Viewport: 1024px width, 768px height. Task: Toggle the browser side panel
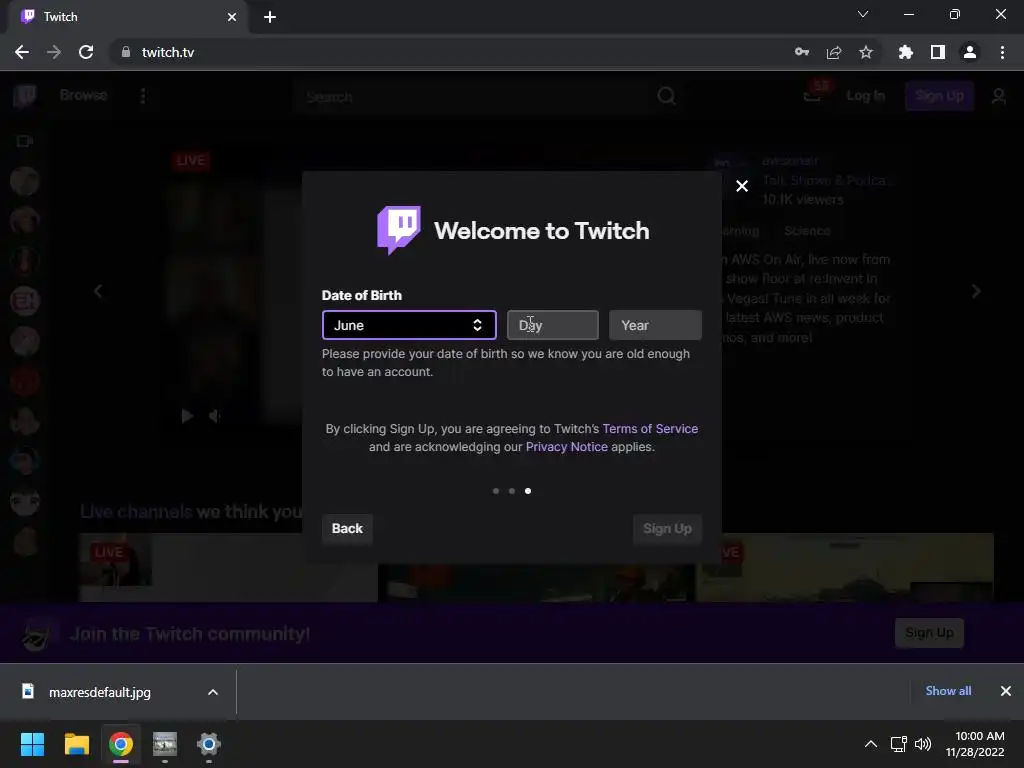(x=938, y=52)
